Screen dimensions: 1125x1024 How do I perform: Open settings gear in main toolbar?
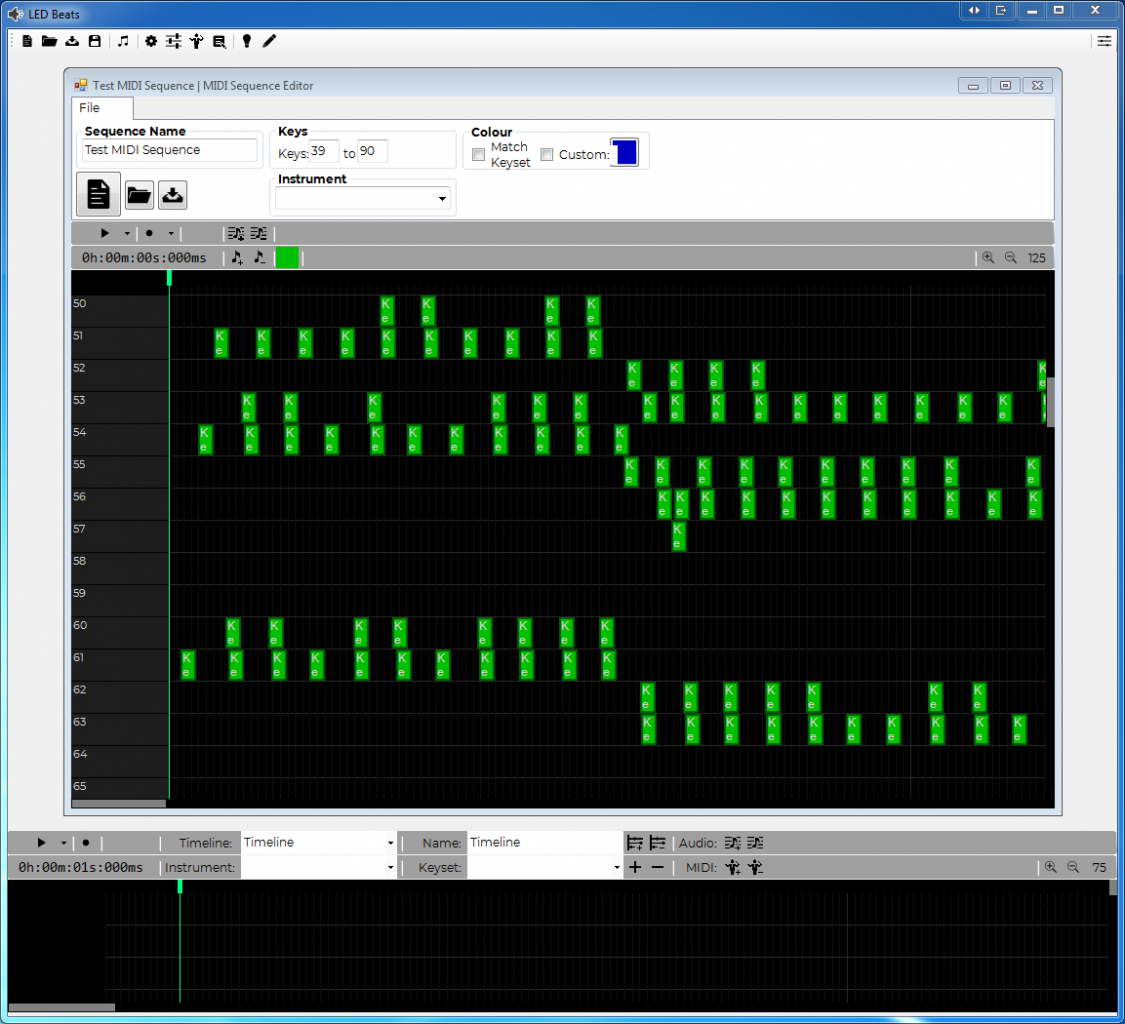pos(151,41)
